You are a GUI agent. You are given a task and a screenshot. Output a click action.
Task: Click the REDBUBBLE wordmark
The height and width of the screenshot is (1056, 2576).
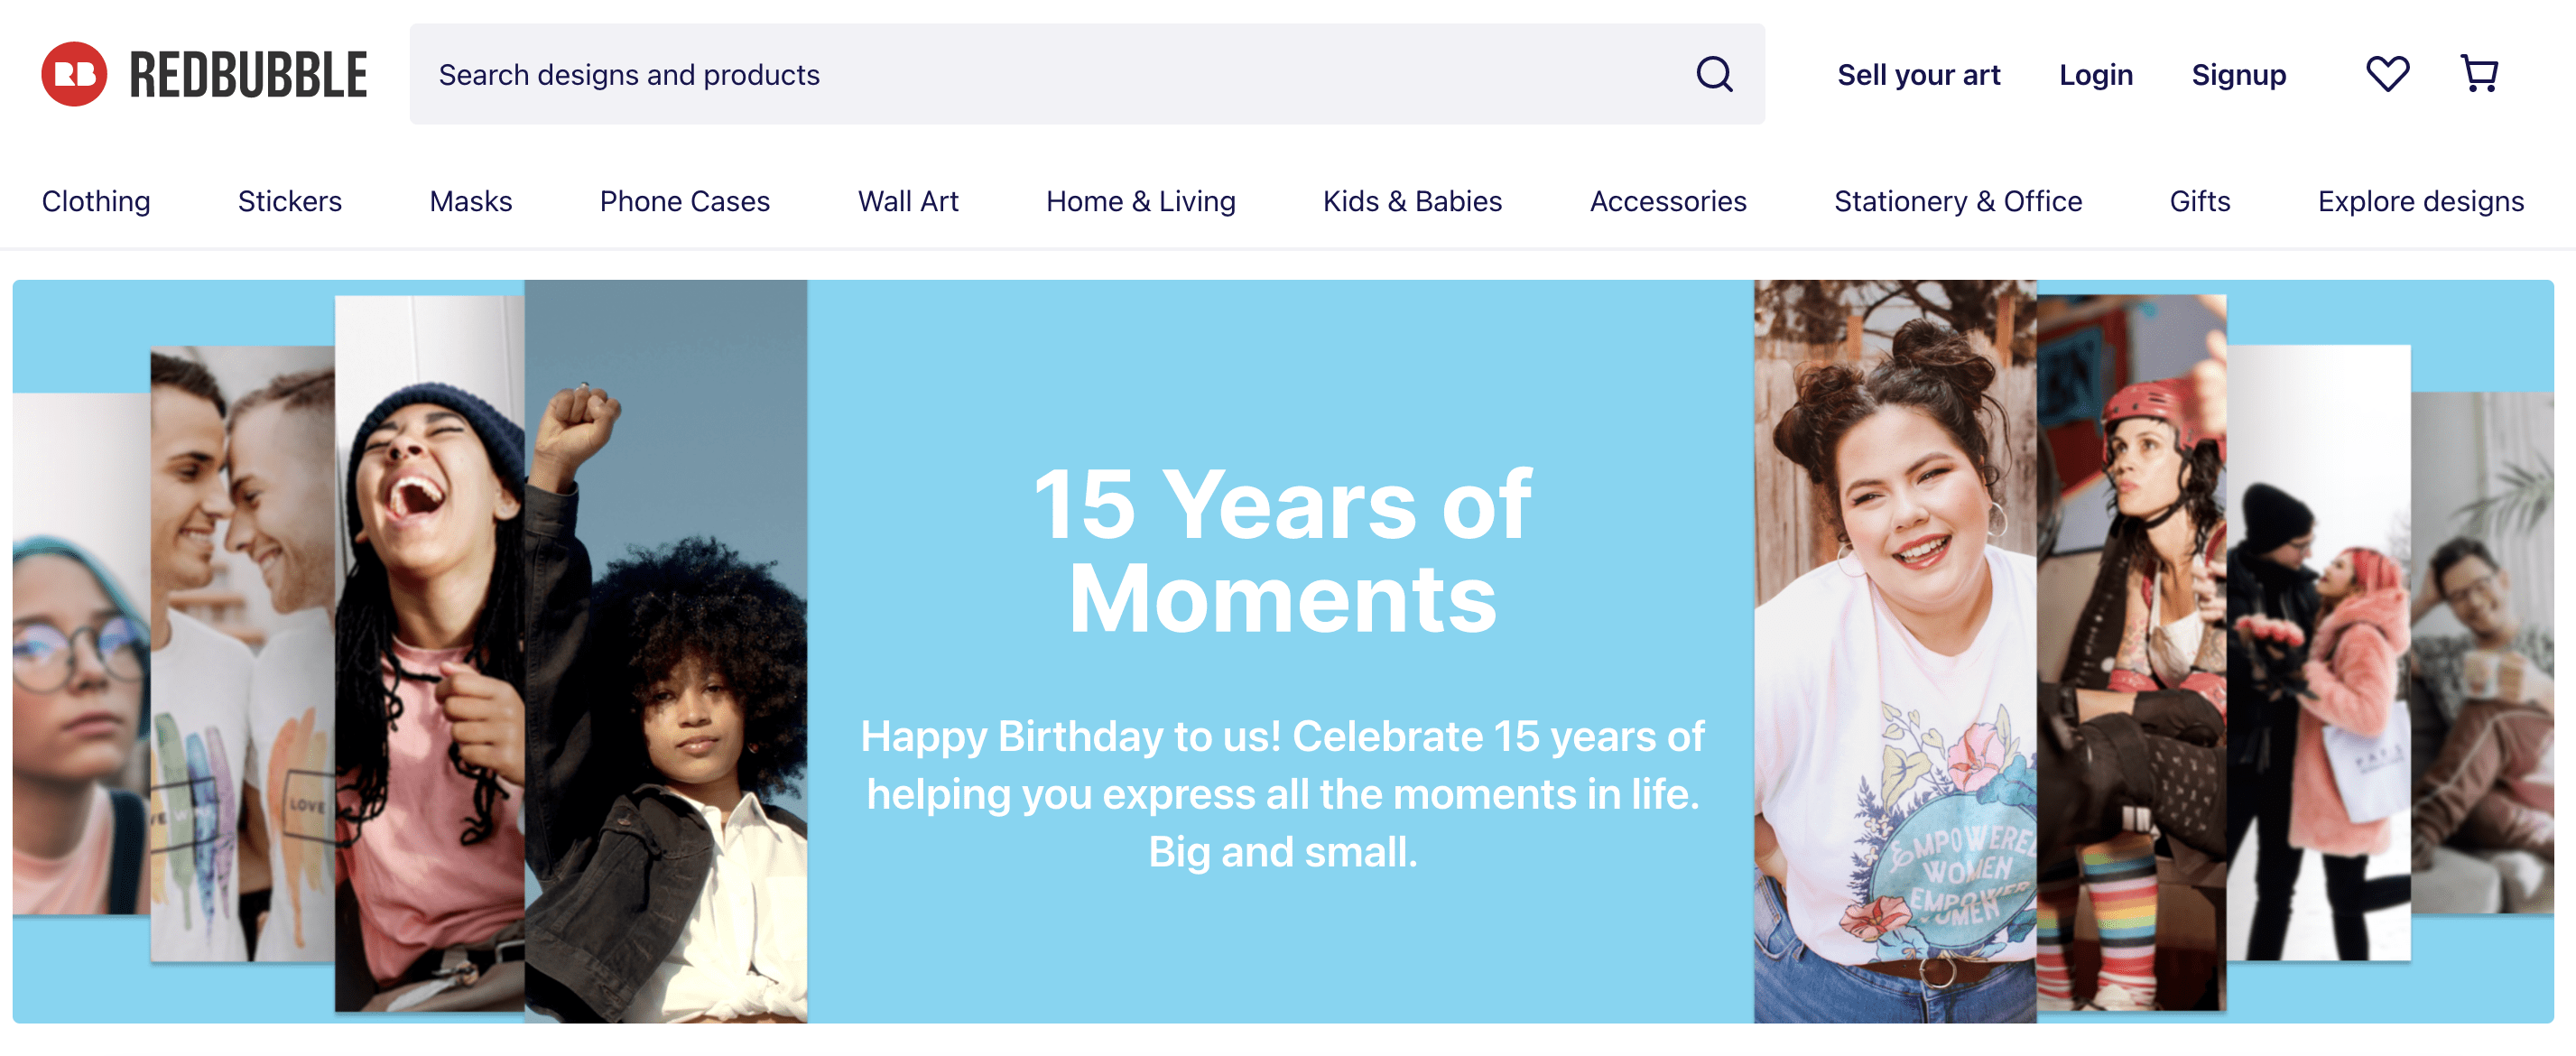(x=248, y=75)
